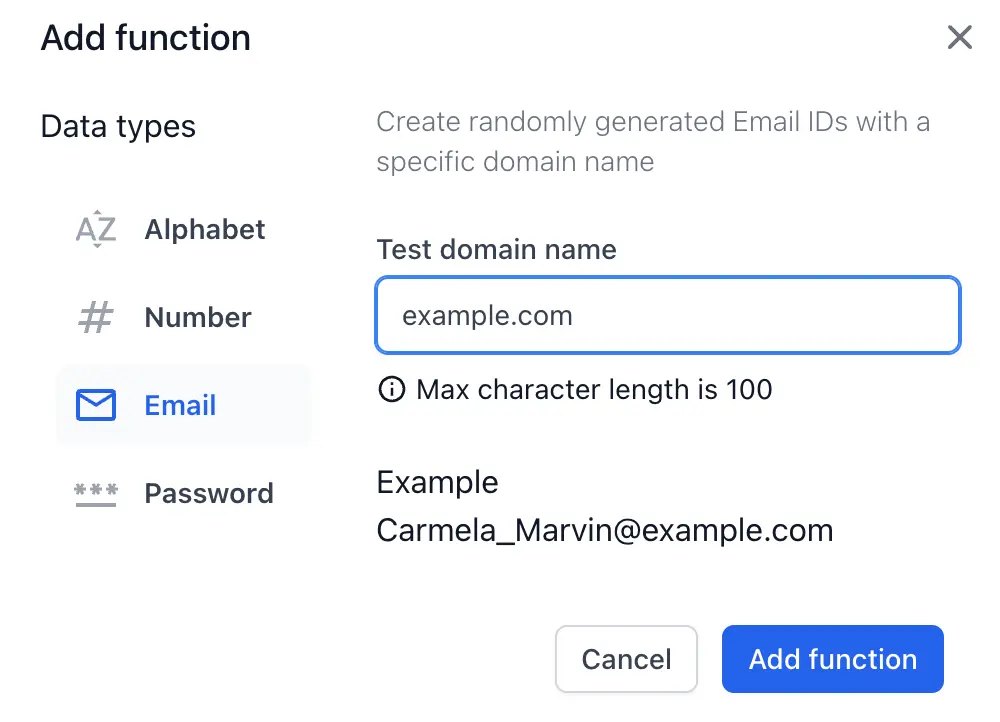The width and height of the screenshot is (1000, 722).
Task: Click the Max character length hint text
Action: (594, 390)
